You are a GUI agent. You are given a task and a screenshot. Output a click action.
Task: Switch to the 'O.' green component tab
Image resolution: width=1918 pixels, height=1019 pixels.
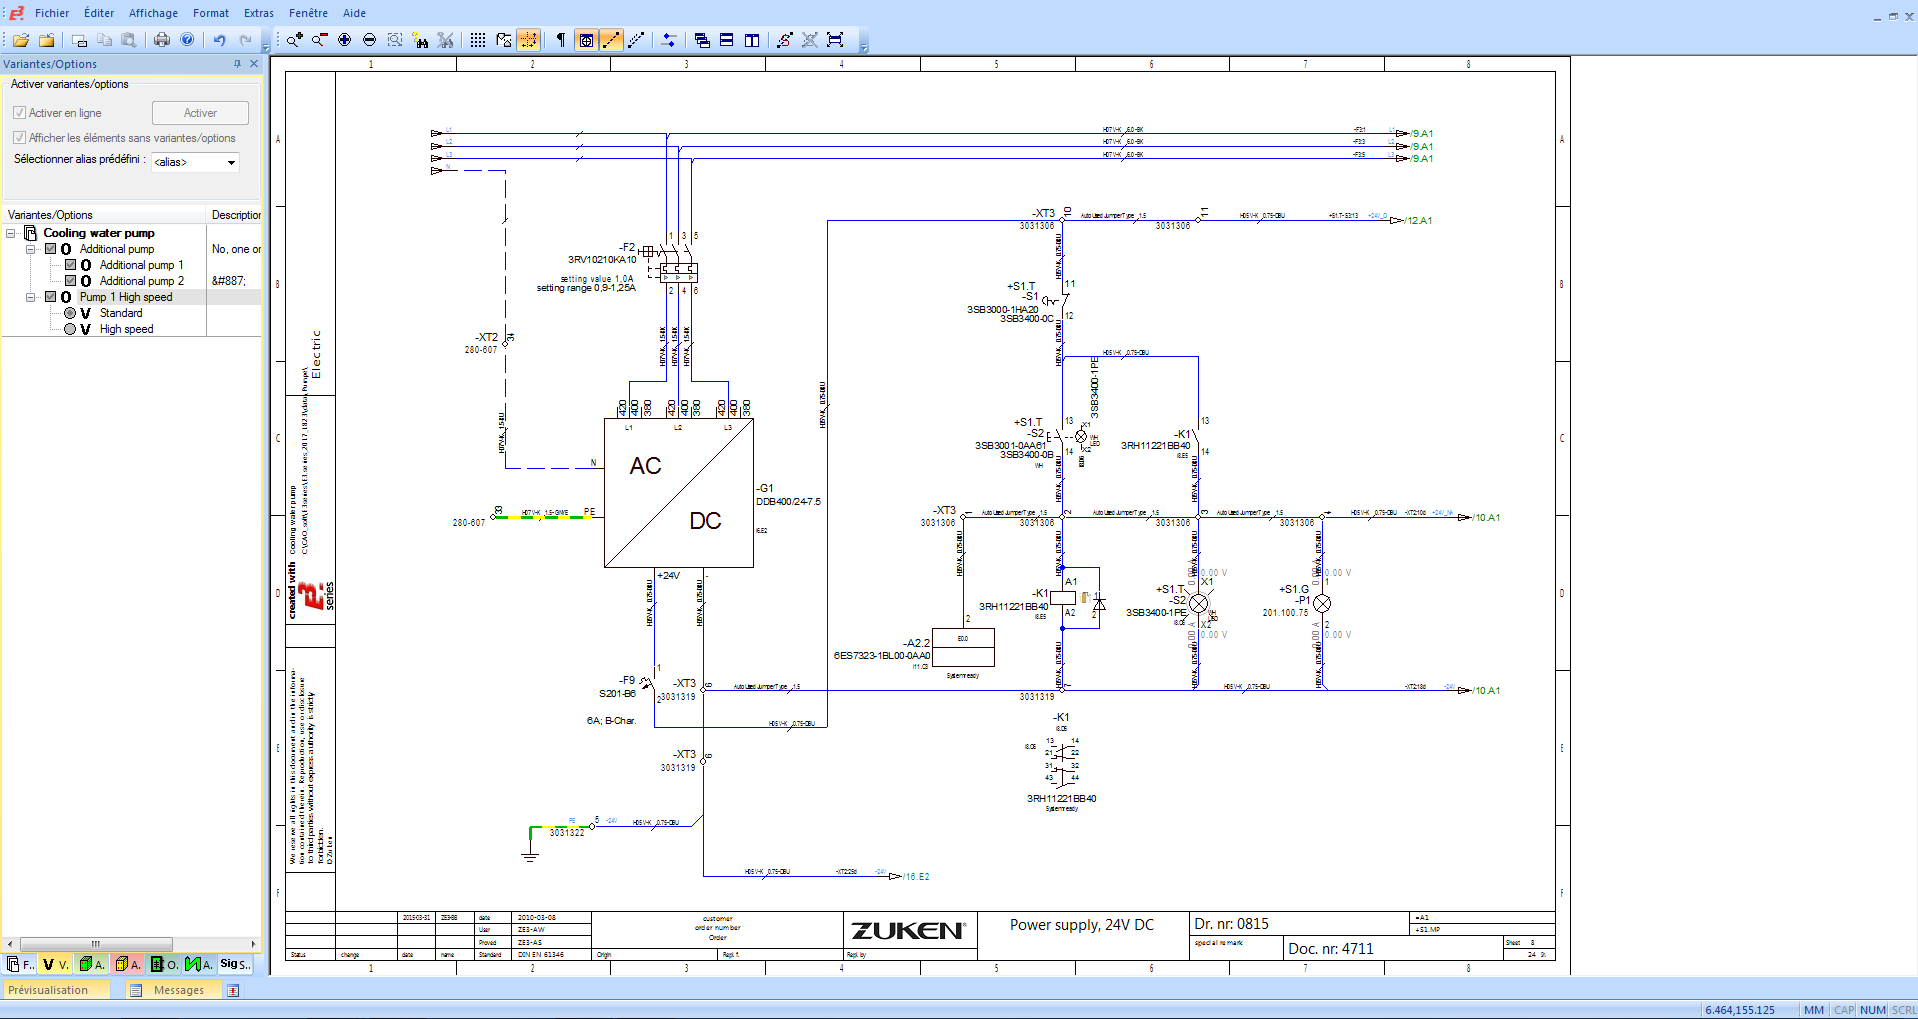(x=164, y=964)
